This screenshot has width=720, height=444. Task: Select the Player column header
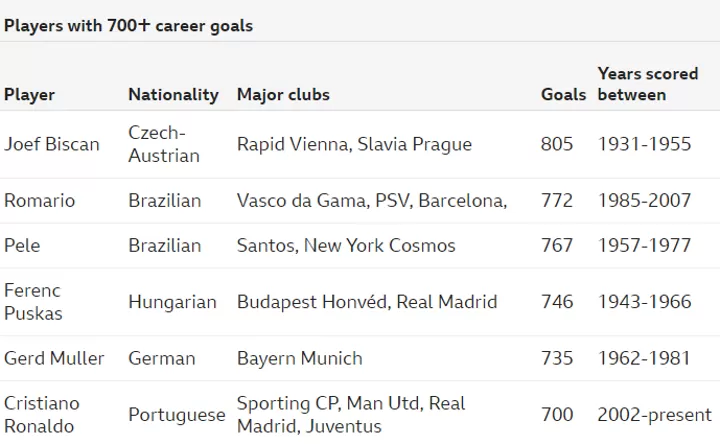(x=29, y=95)
